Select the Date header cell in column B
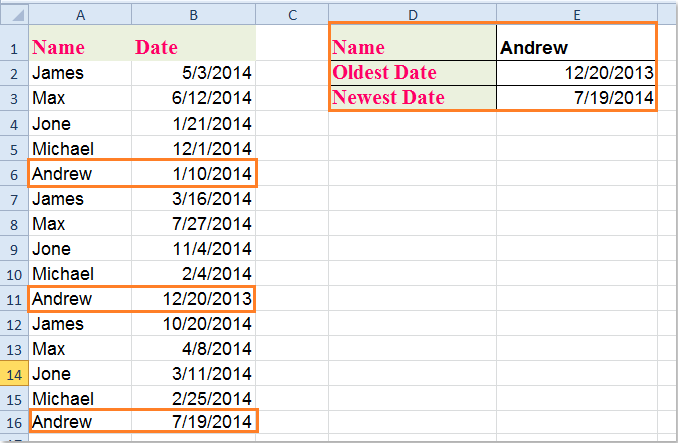Screen dimensions: 678x443 pyautogui.click(x=193, y=47)
